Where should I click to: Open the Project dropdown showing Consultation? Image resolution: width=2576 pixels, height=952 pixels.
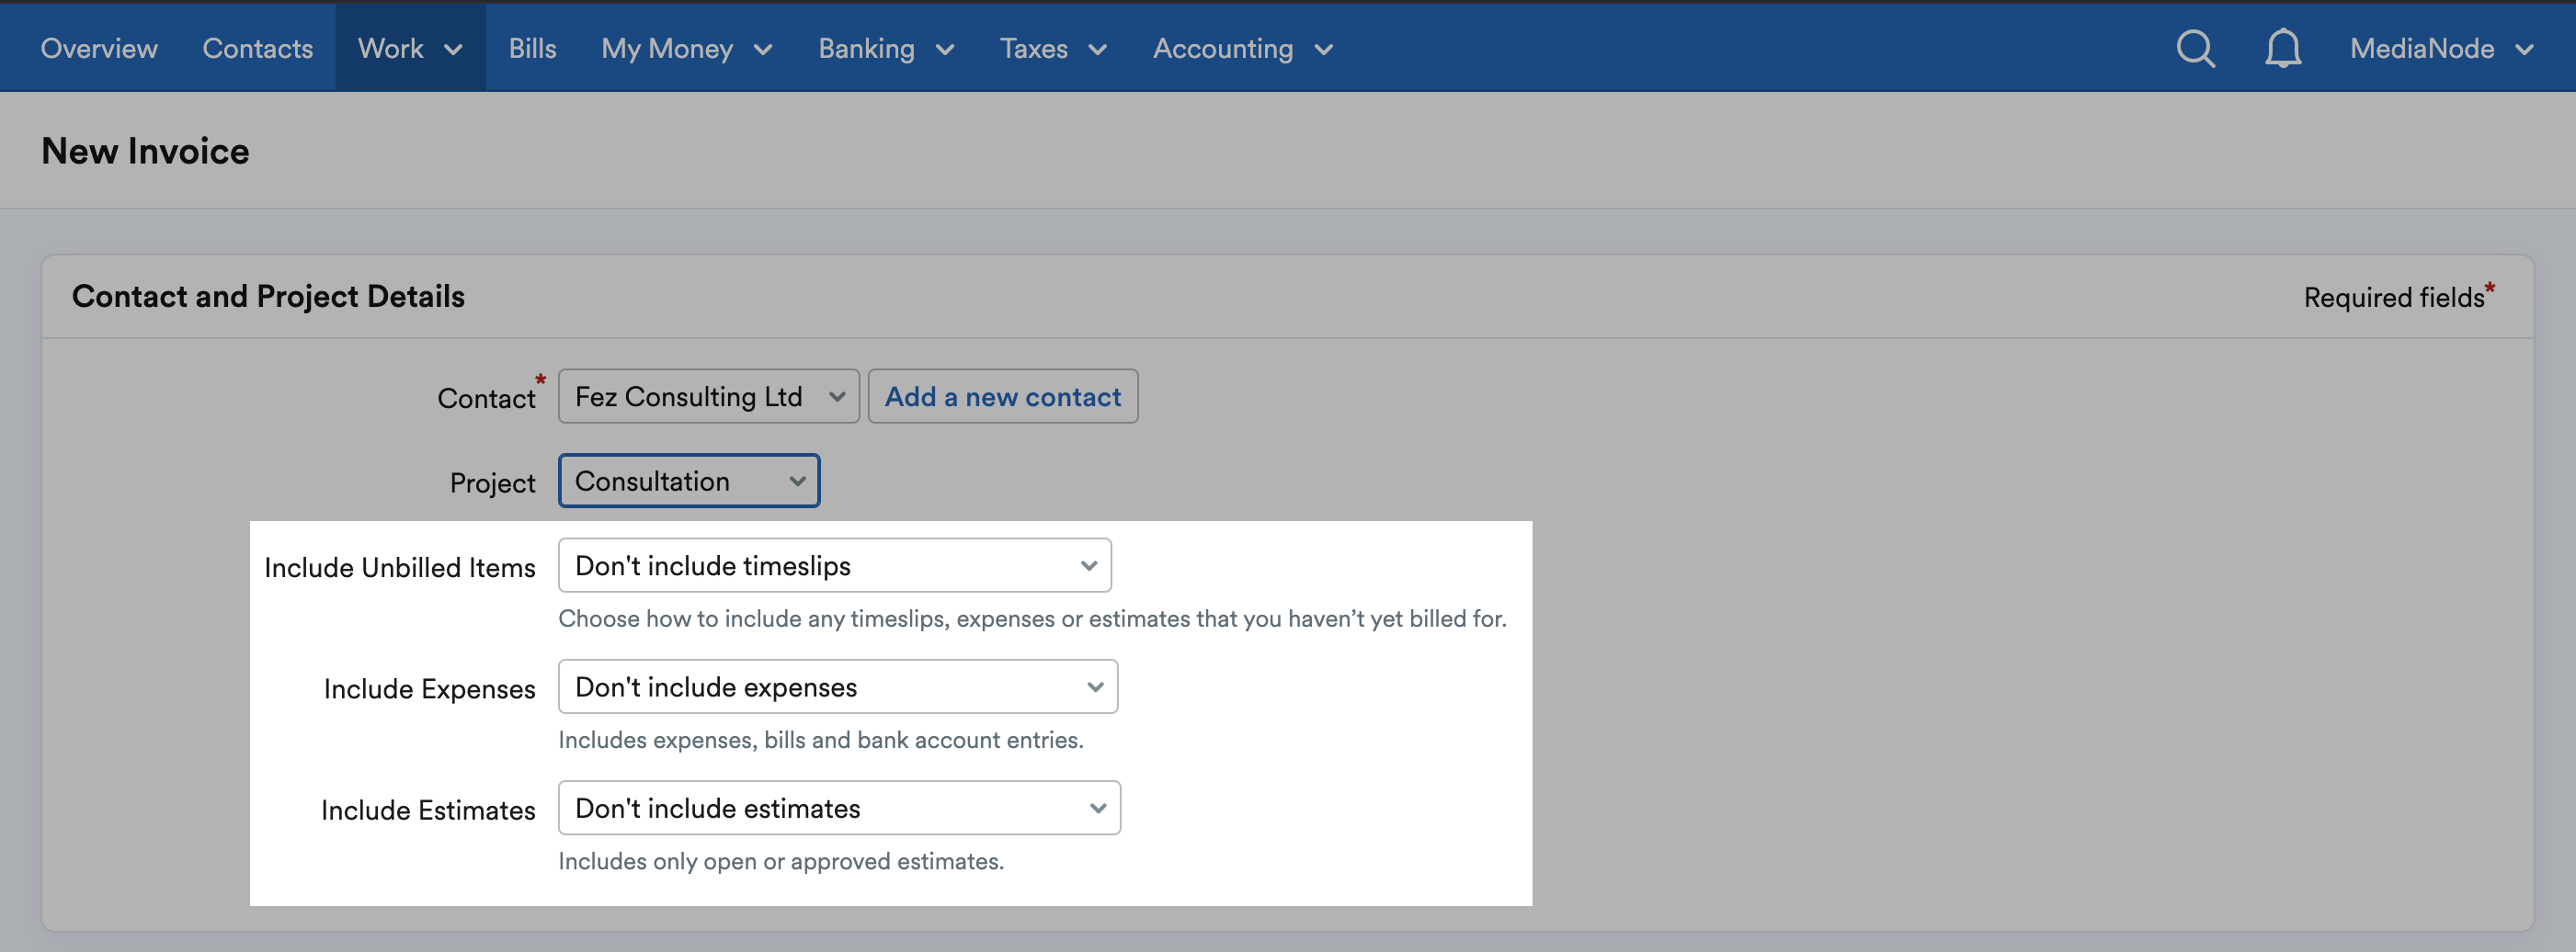[689, 481]
